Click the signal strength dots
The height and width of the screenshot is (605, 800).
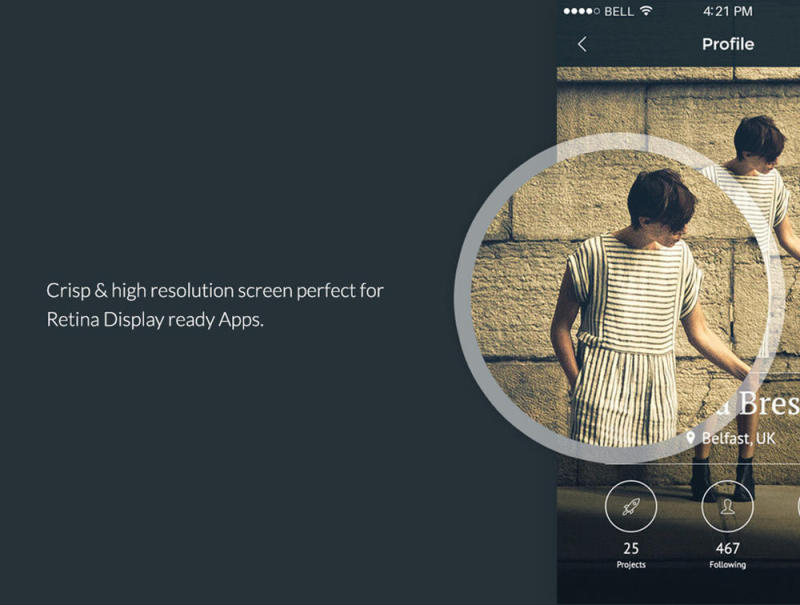tap(582, 11)
